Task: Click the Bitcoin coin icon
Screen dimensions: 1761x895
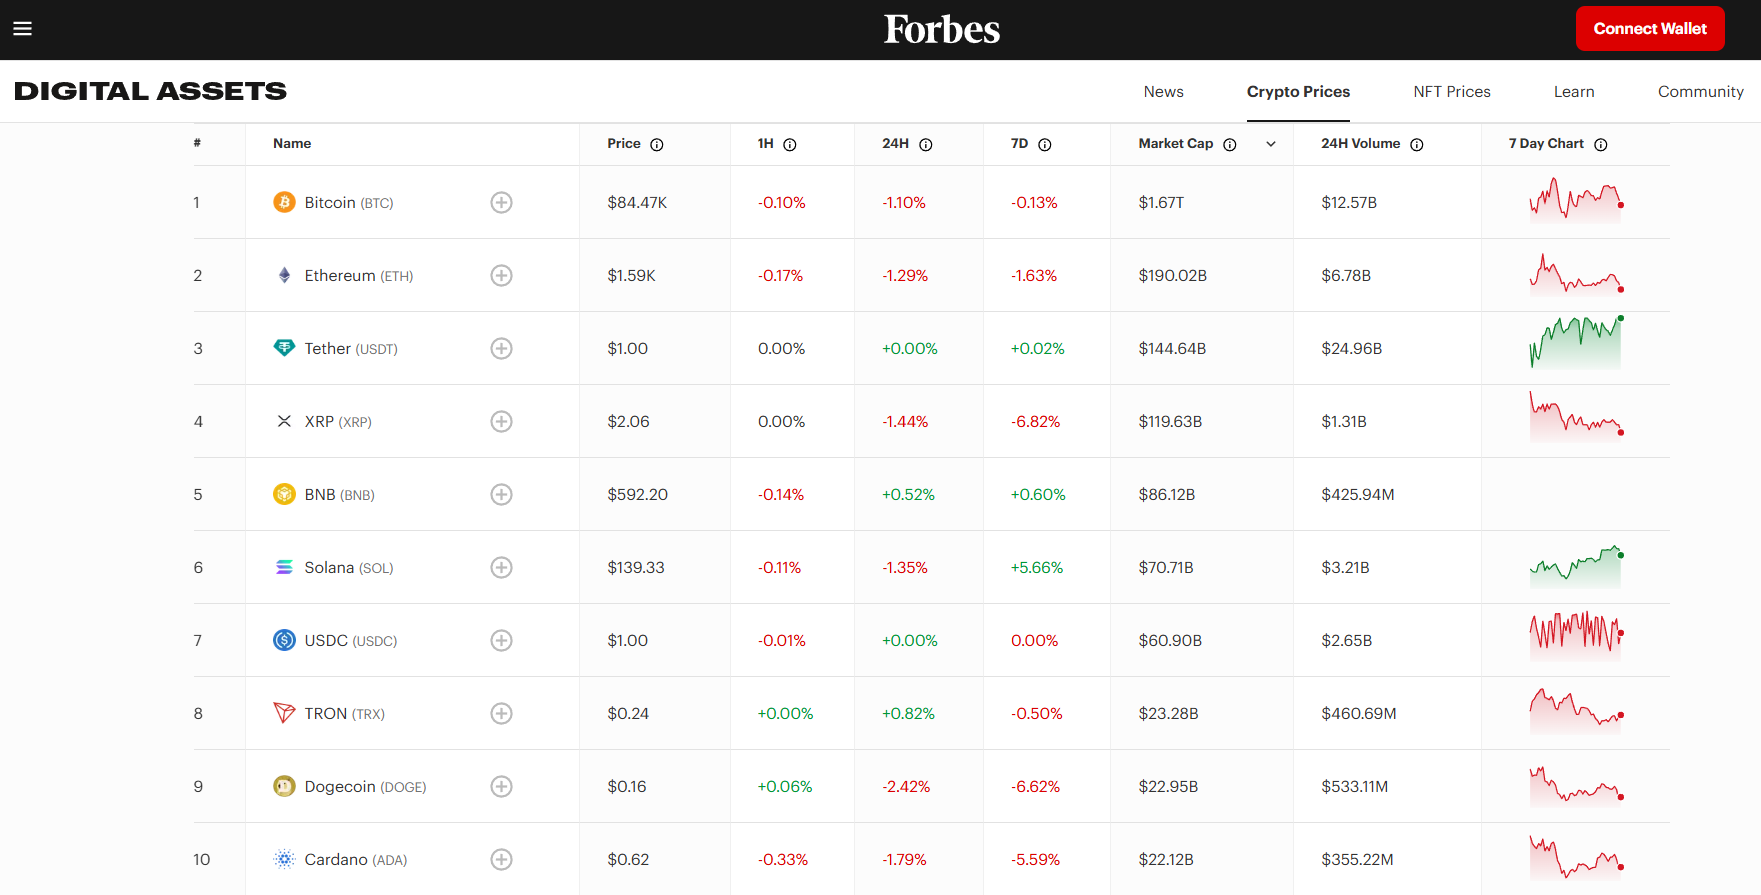Action: [x=284, y=202]
